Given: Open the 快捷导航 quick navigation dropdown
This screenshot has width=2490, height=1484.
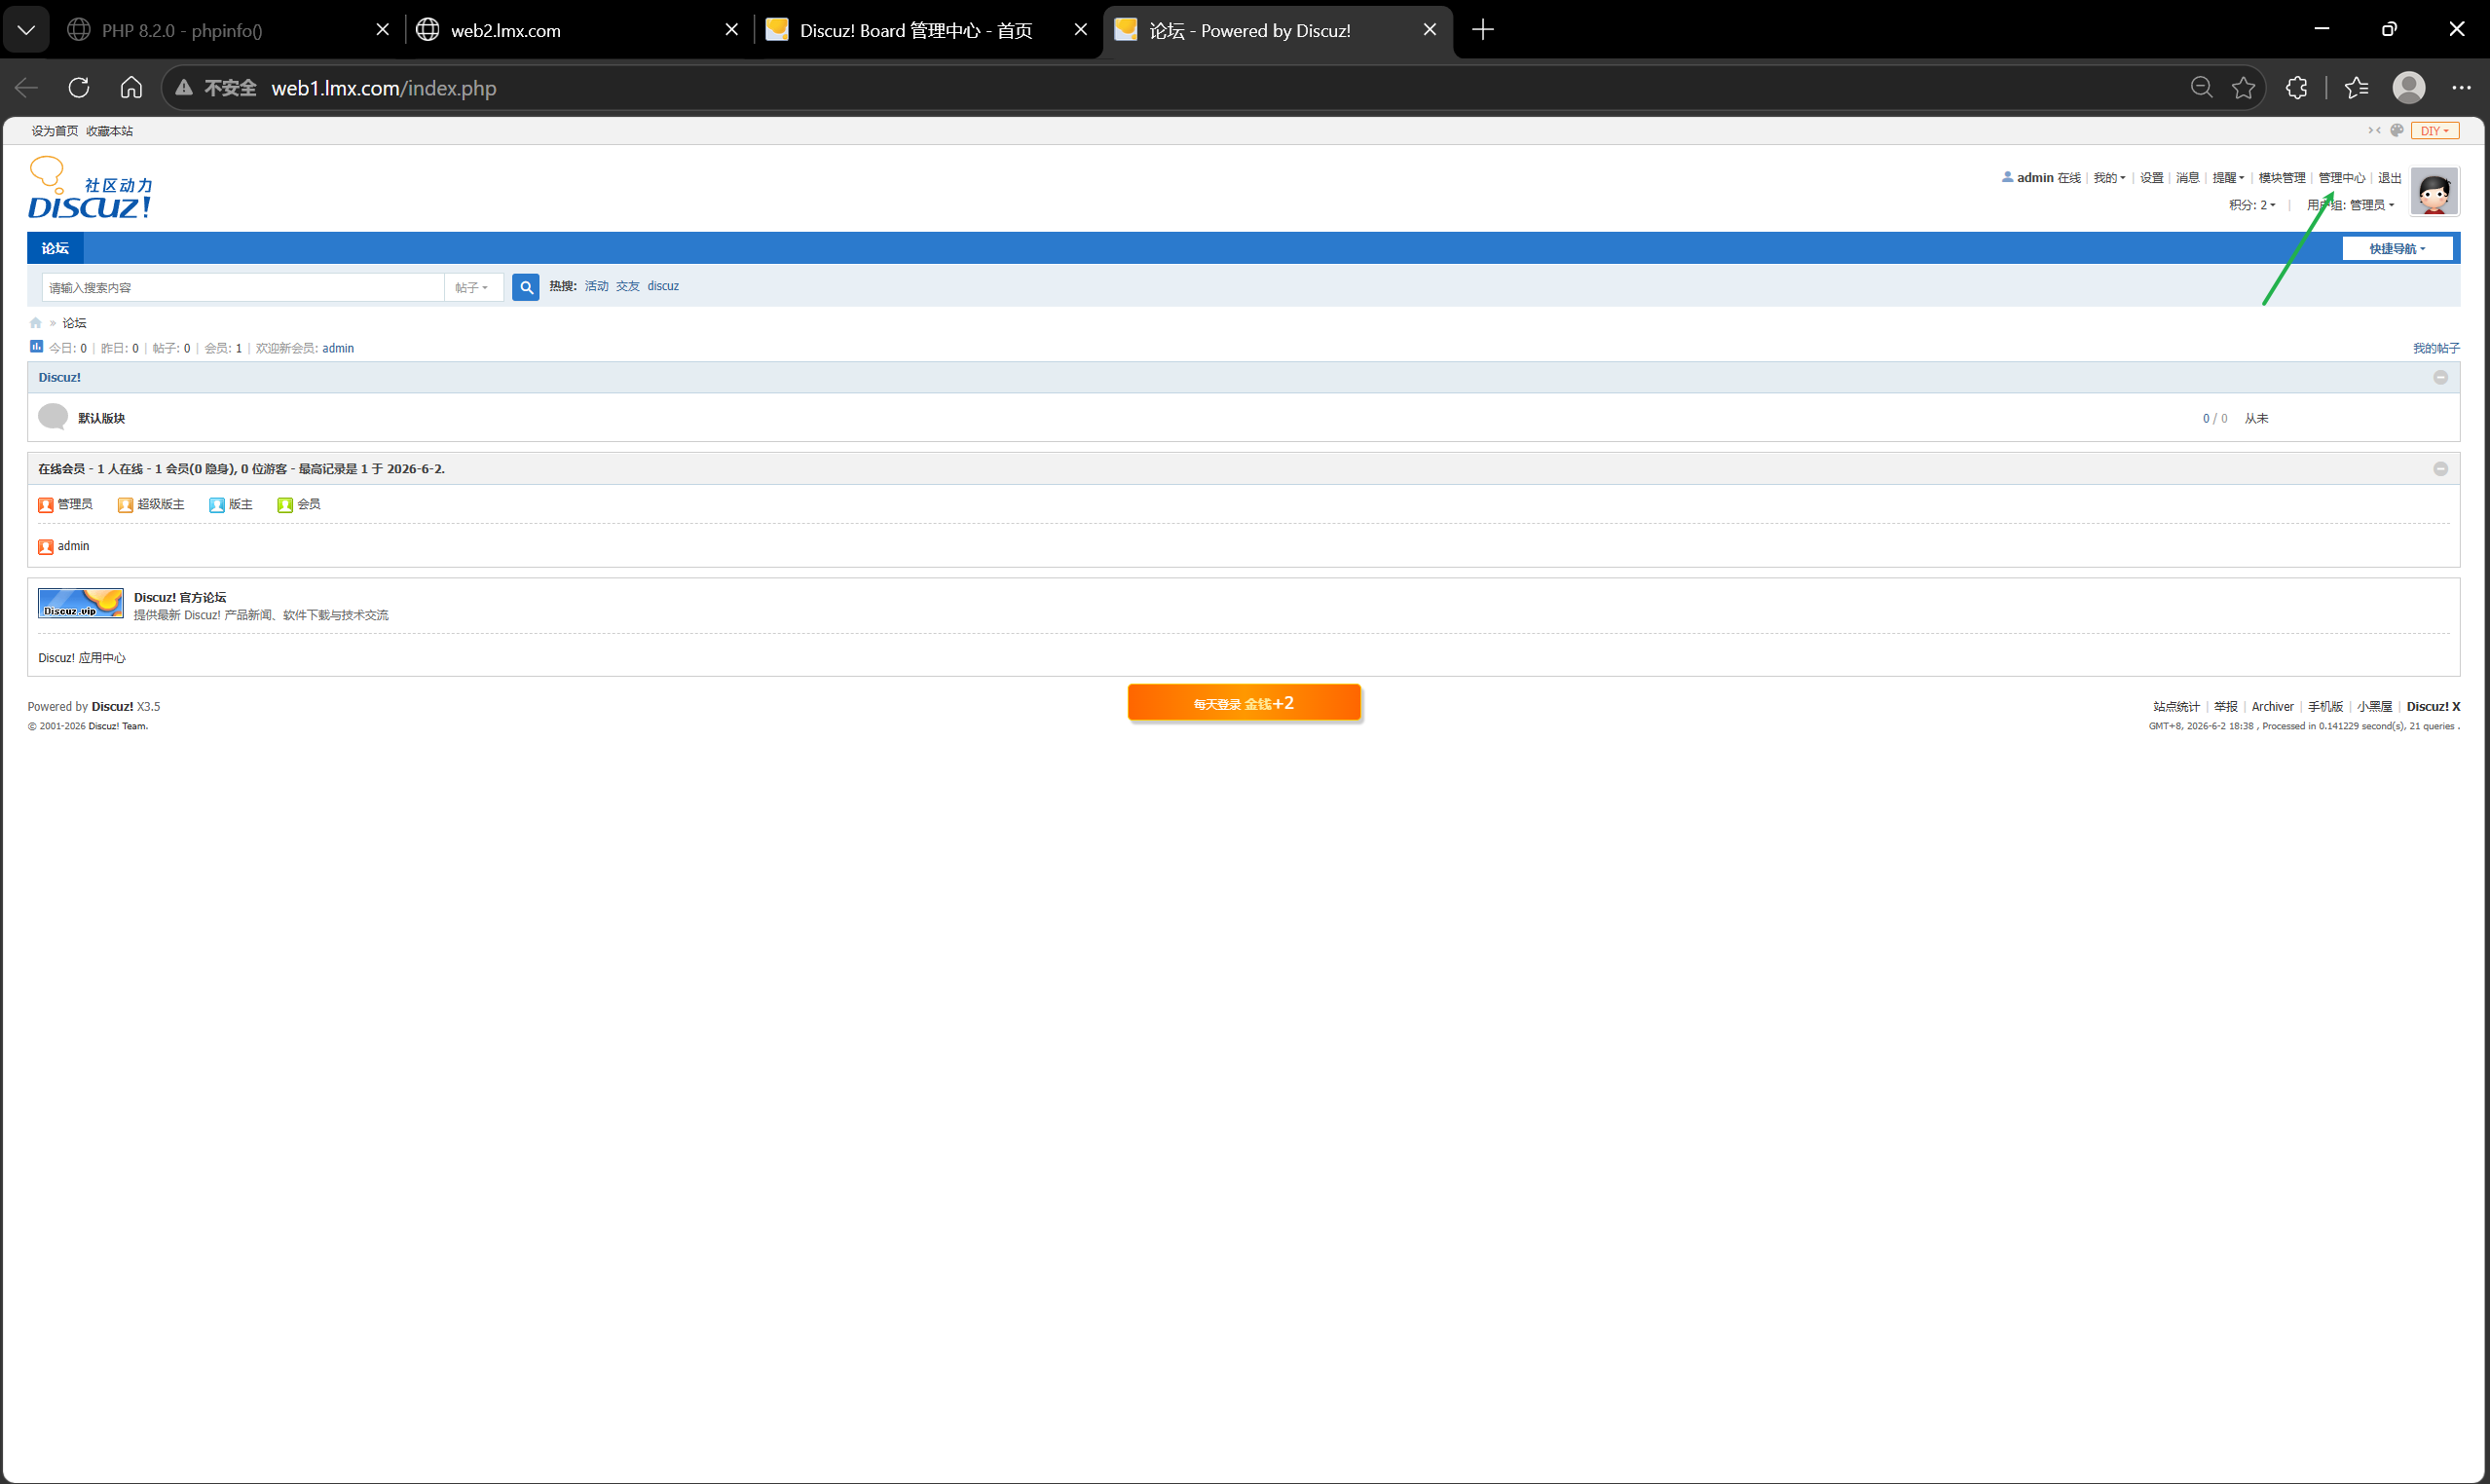Looking at the screenshot, I should pyautogui.click(x=2397, y=249).
